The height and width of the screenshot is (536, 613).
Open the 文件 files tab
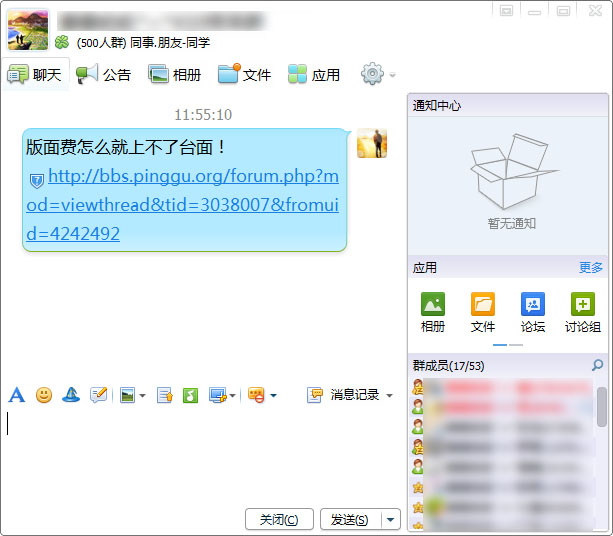click(245, 74)
